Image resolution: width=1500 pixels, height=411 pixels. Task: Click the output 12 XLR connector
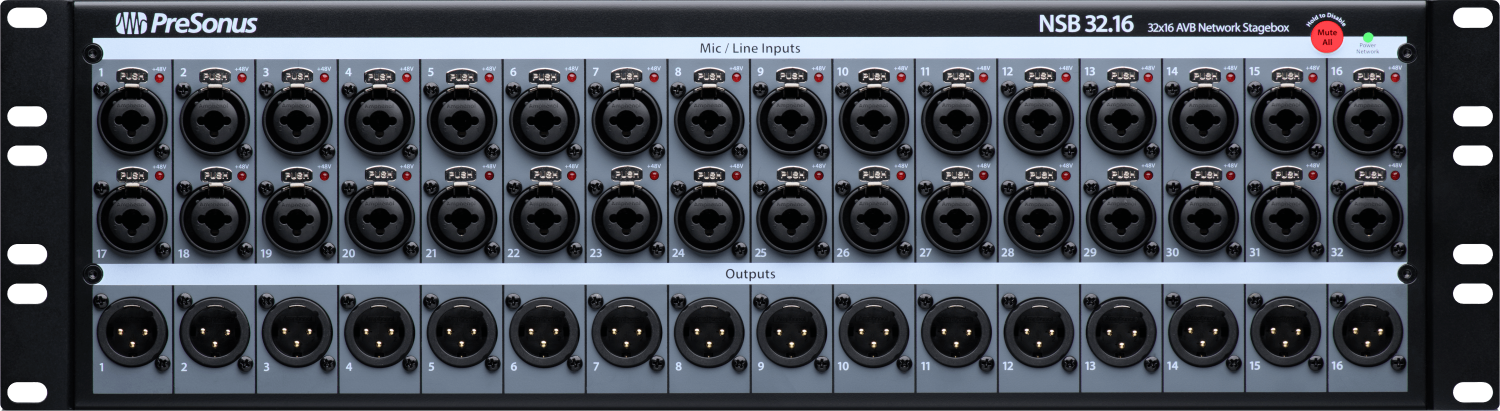point(1040,332)
